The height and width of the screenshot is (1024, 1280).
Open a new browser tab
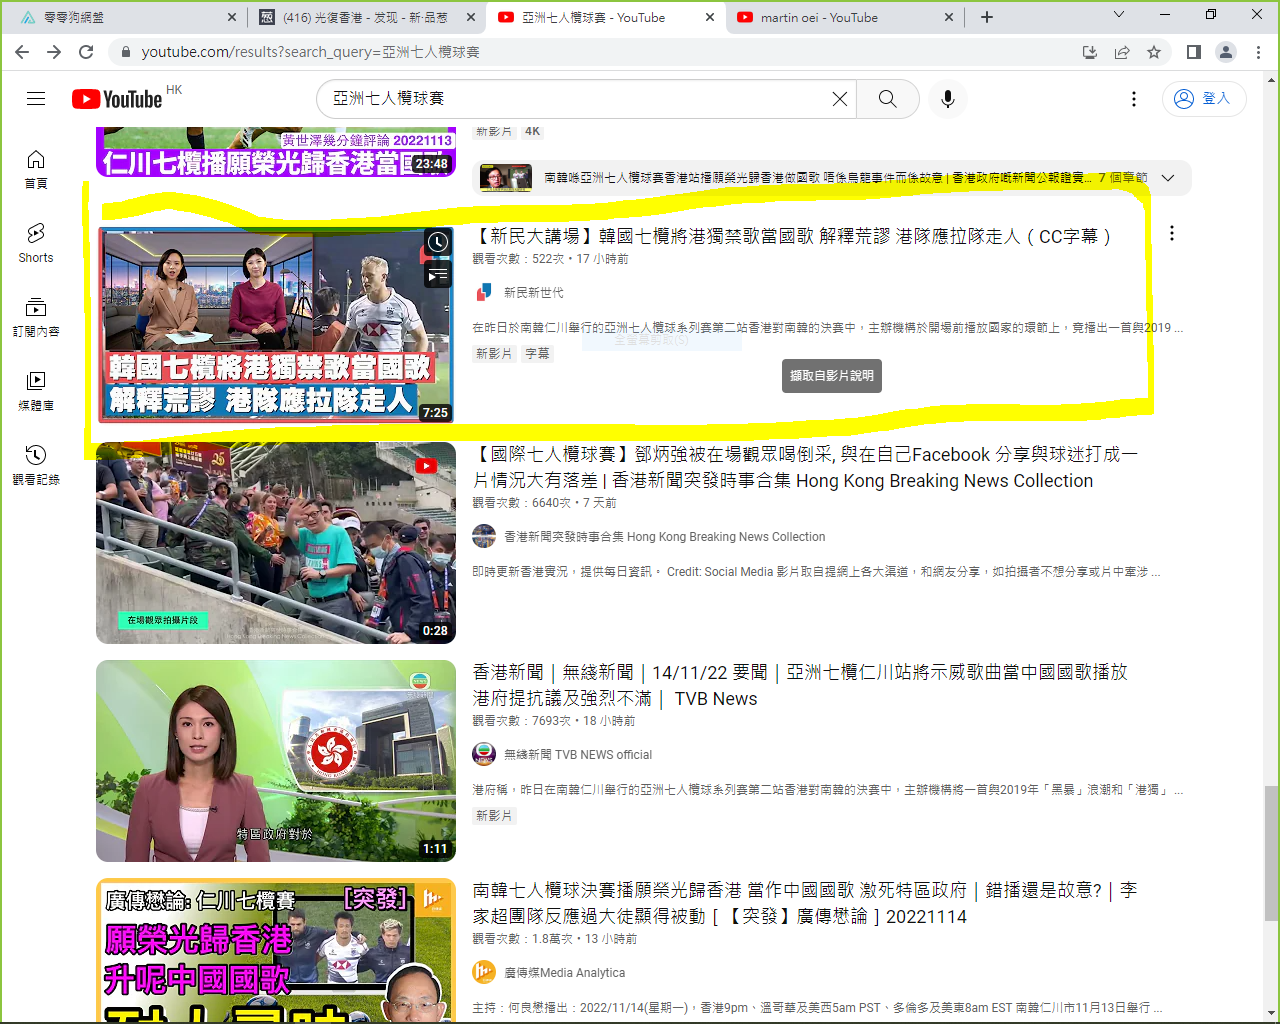click(987, 17)
